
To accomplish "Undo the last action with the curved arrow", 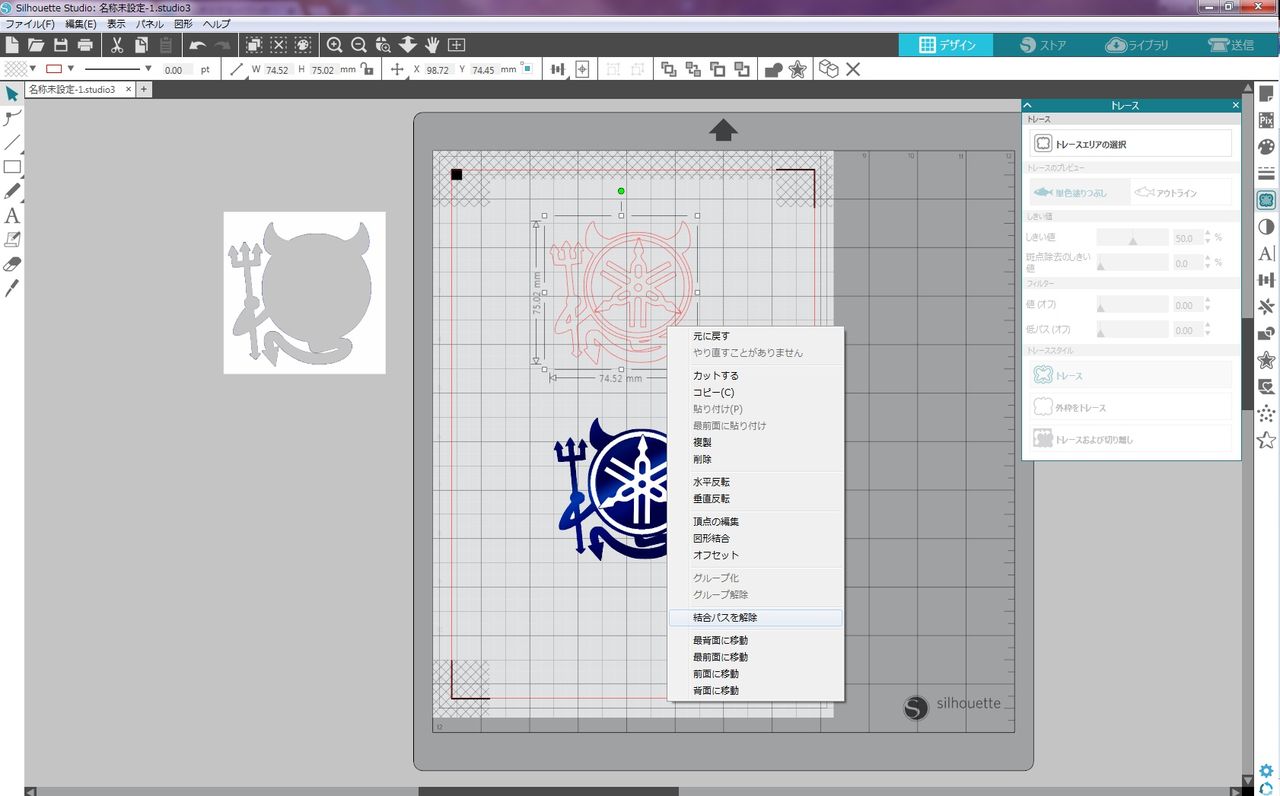I will coord(197,45).
